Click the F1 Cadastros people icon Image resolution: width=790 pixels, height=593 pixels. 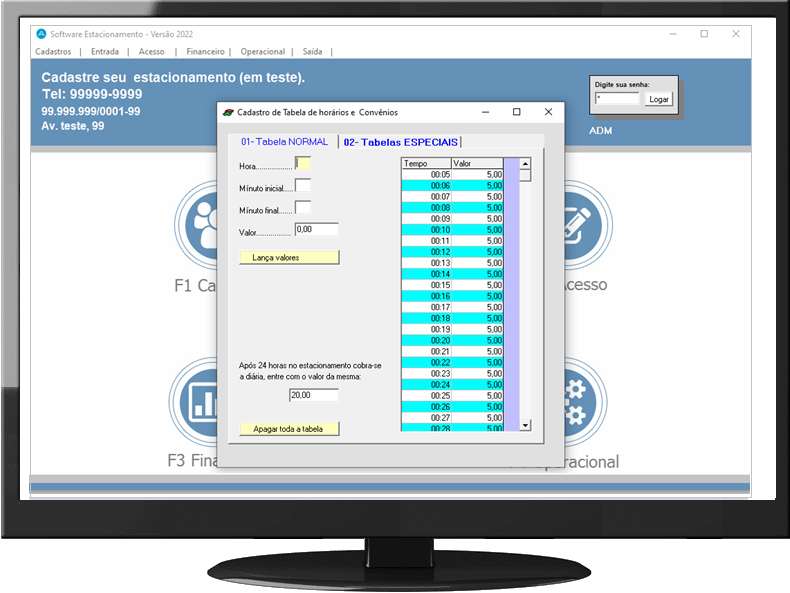click(x=199, y=220)
